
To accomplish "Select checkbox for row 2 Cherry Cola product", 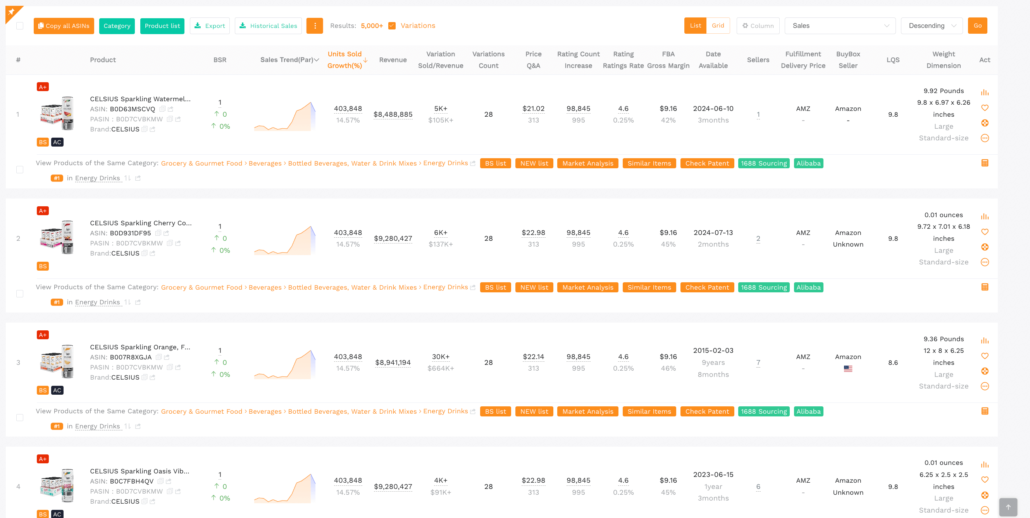I will (20, 293).
